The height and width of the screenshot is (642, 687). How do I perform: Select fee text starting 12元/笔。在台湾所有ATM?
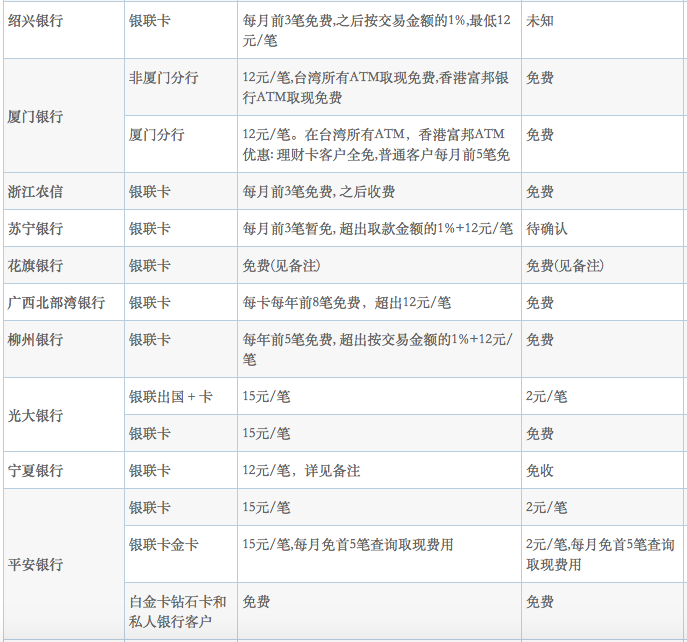click(376, 145)
